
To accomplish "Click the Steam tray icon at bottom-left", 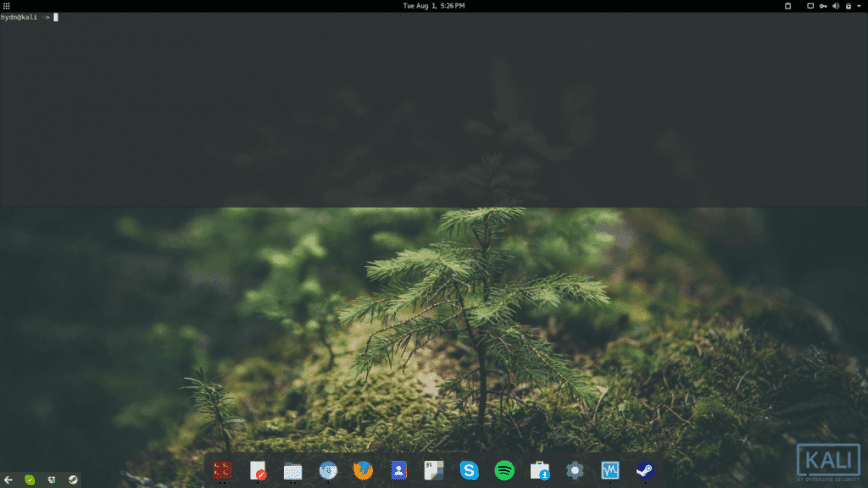I will click(x=73, y=480).
